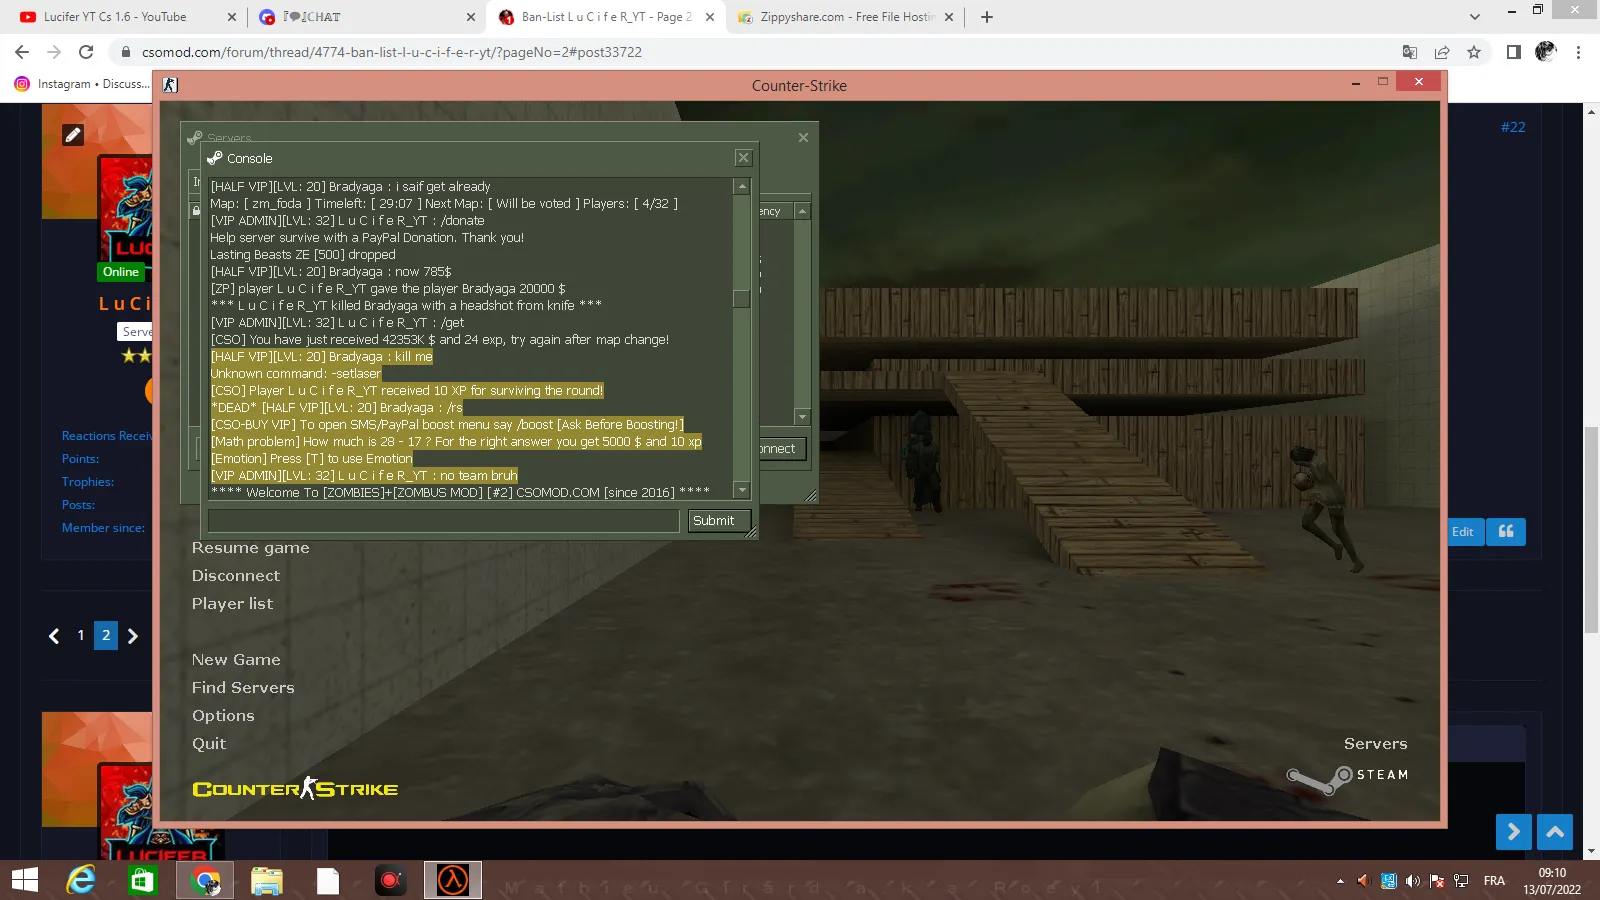Switch to the Zippyshare browser tab

846,17
